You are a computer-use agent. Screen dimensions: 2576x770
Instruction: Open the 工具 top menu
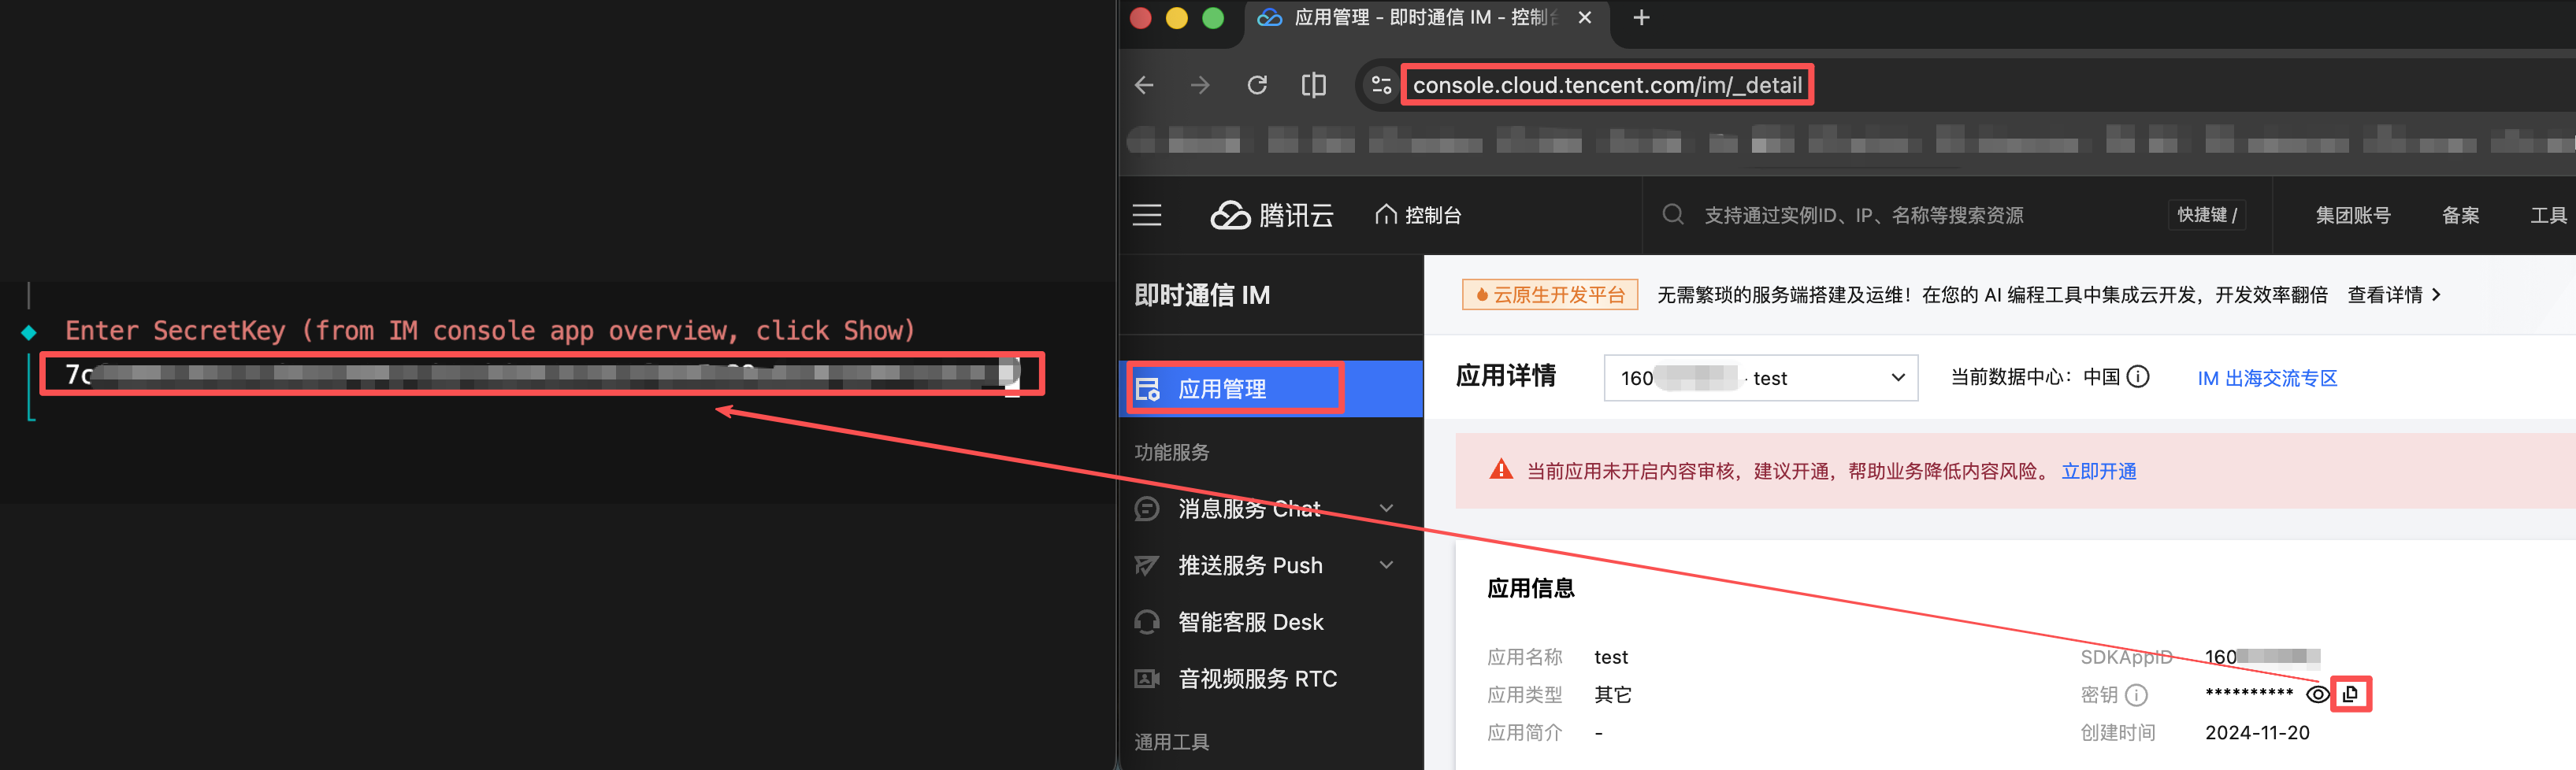coord(2548,215)
